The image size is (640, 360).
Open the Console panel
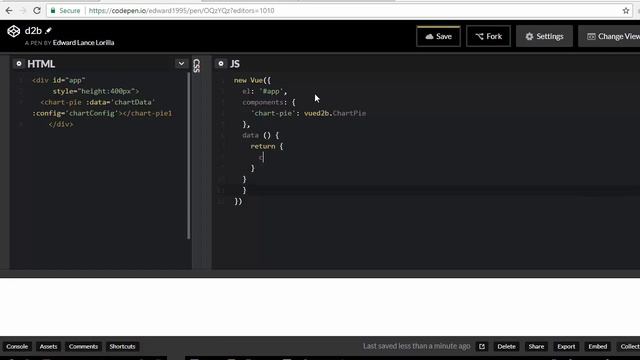point(17,347)
